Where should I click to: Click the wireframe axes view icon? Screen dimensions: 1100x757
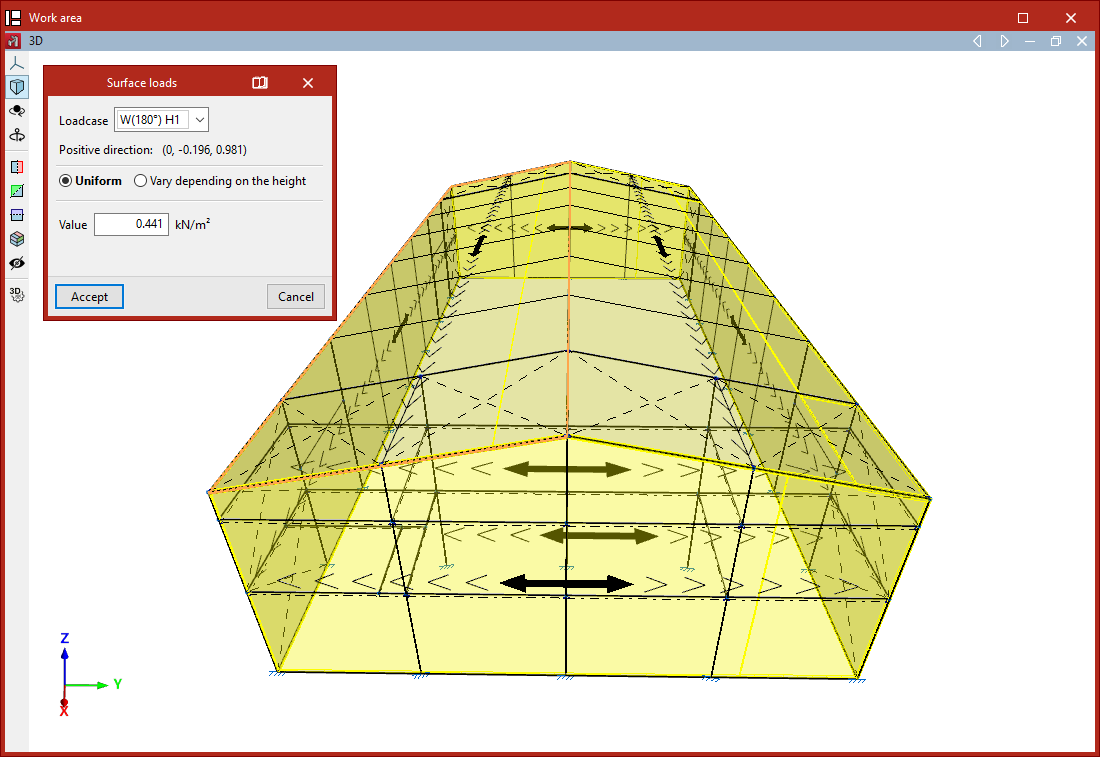click(x=17, y=63)
